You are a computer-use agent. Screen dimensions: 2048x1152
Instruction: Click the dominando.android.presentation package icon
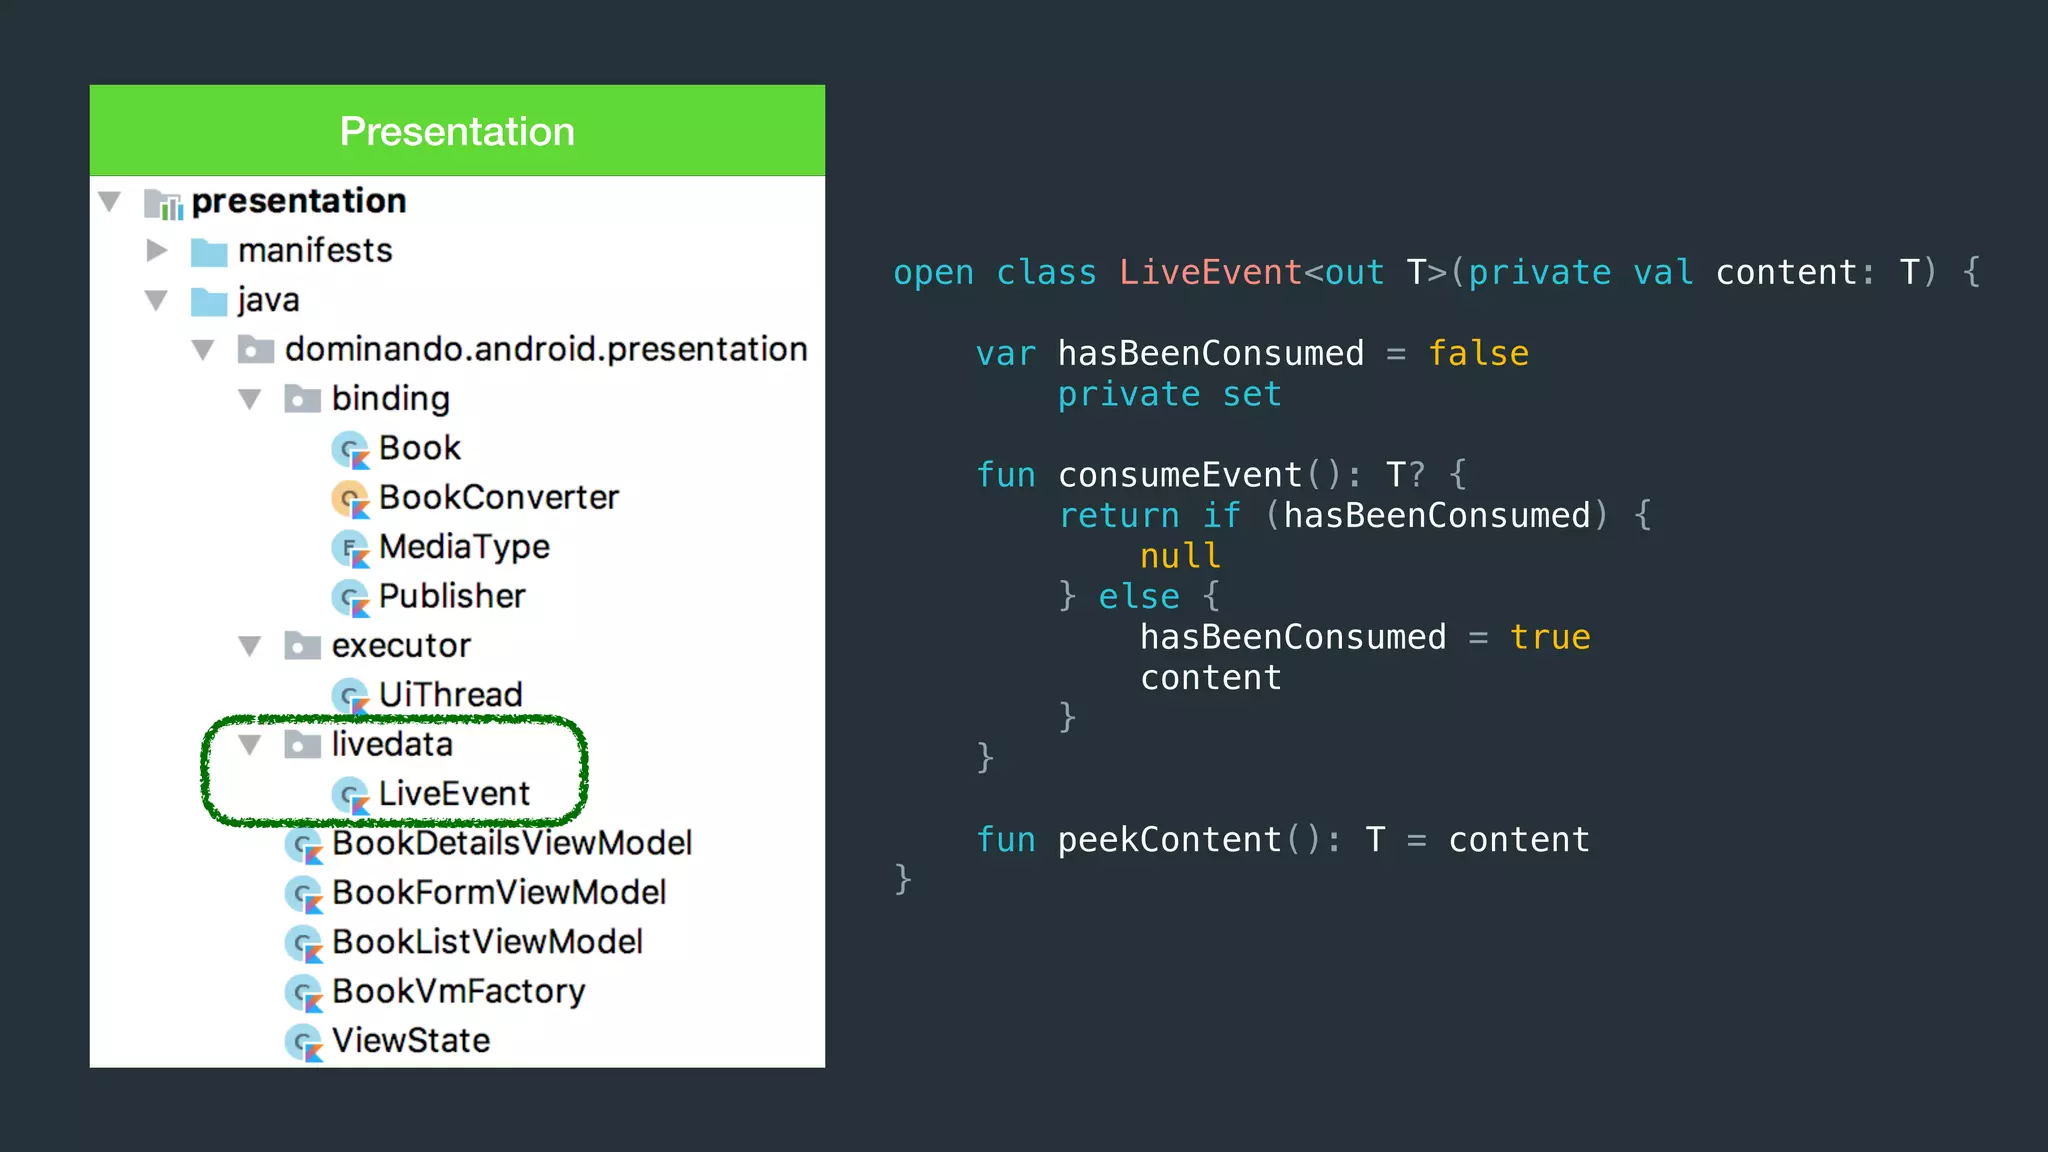pos(256,350)
